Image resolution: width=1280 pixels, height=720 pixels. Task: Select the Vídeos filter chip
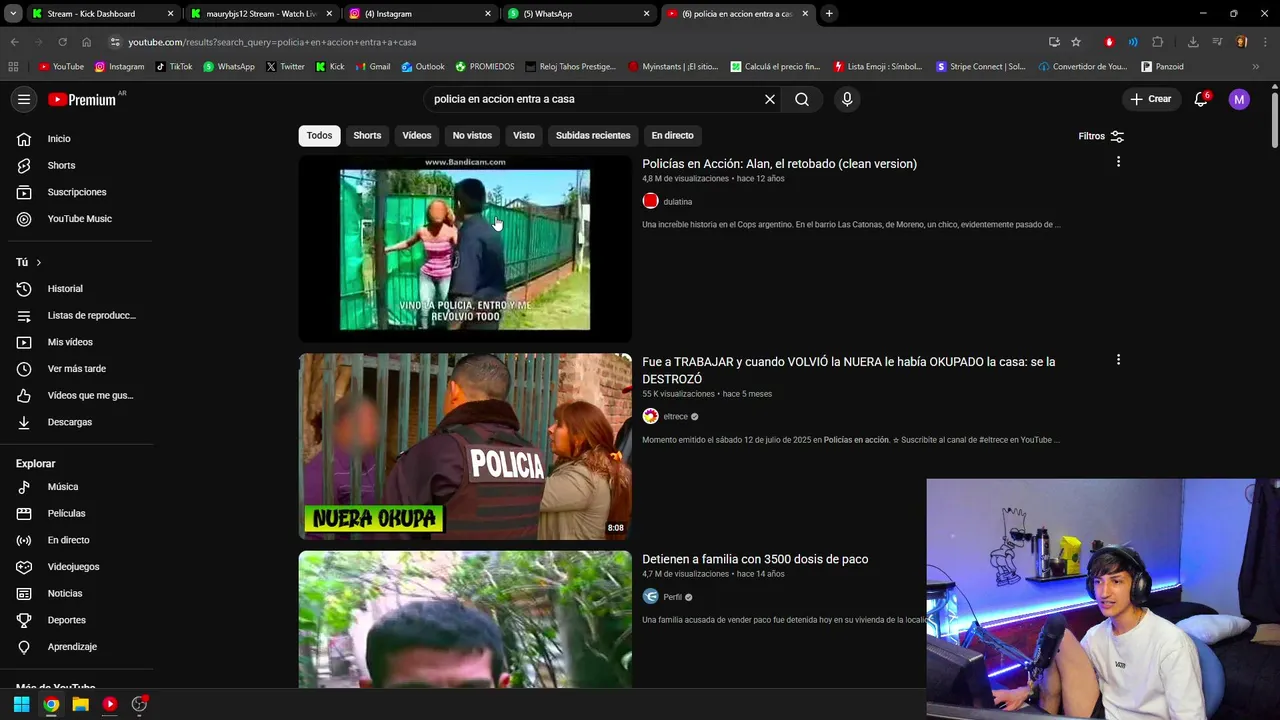[x=417, y=135]
